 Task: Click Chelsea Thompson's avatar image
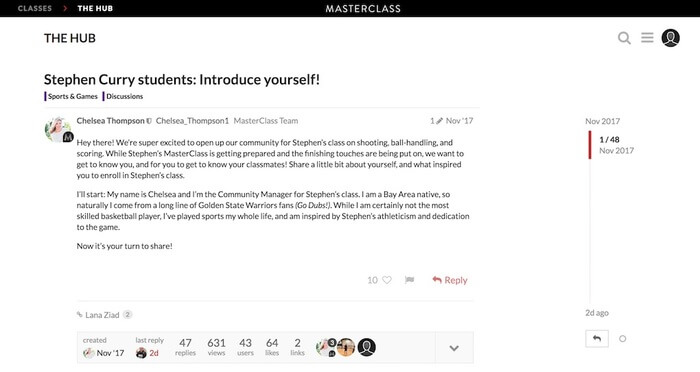coord(58,130)
